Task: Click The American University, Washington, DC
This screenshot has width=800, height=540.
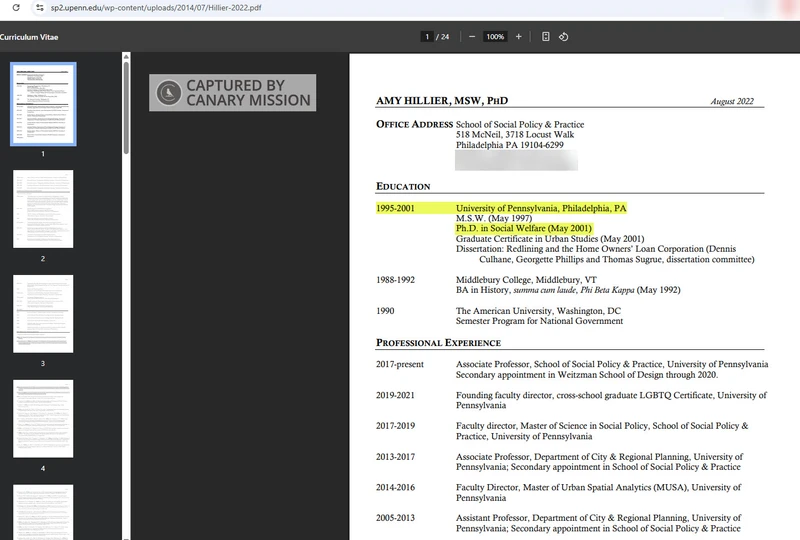Action: coord(538,311)
